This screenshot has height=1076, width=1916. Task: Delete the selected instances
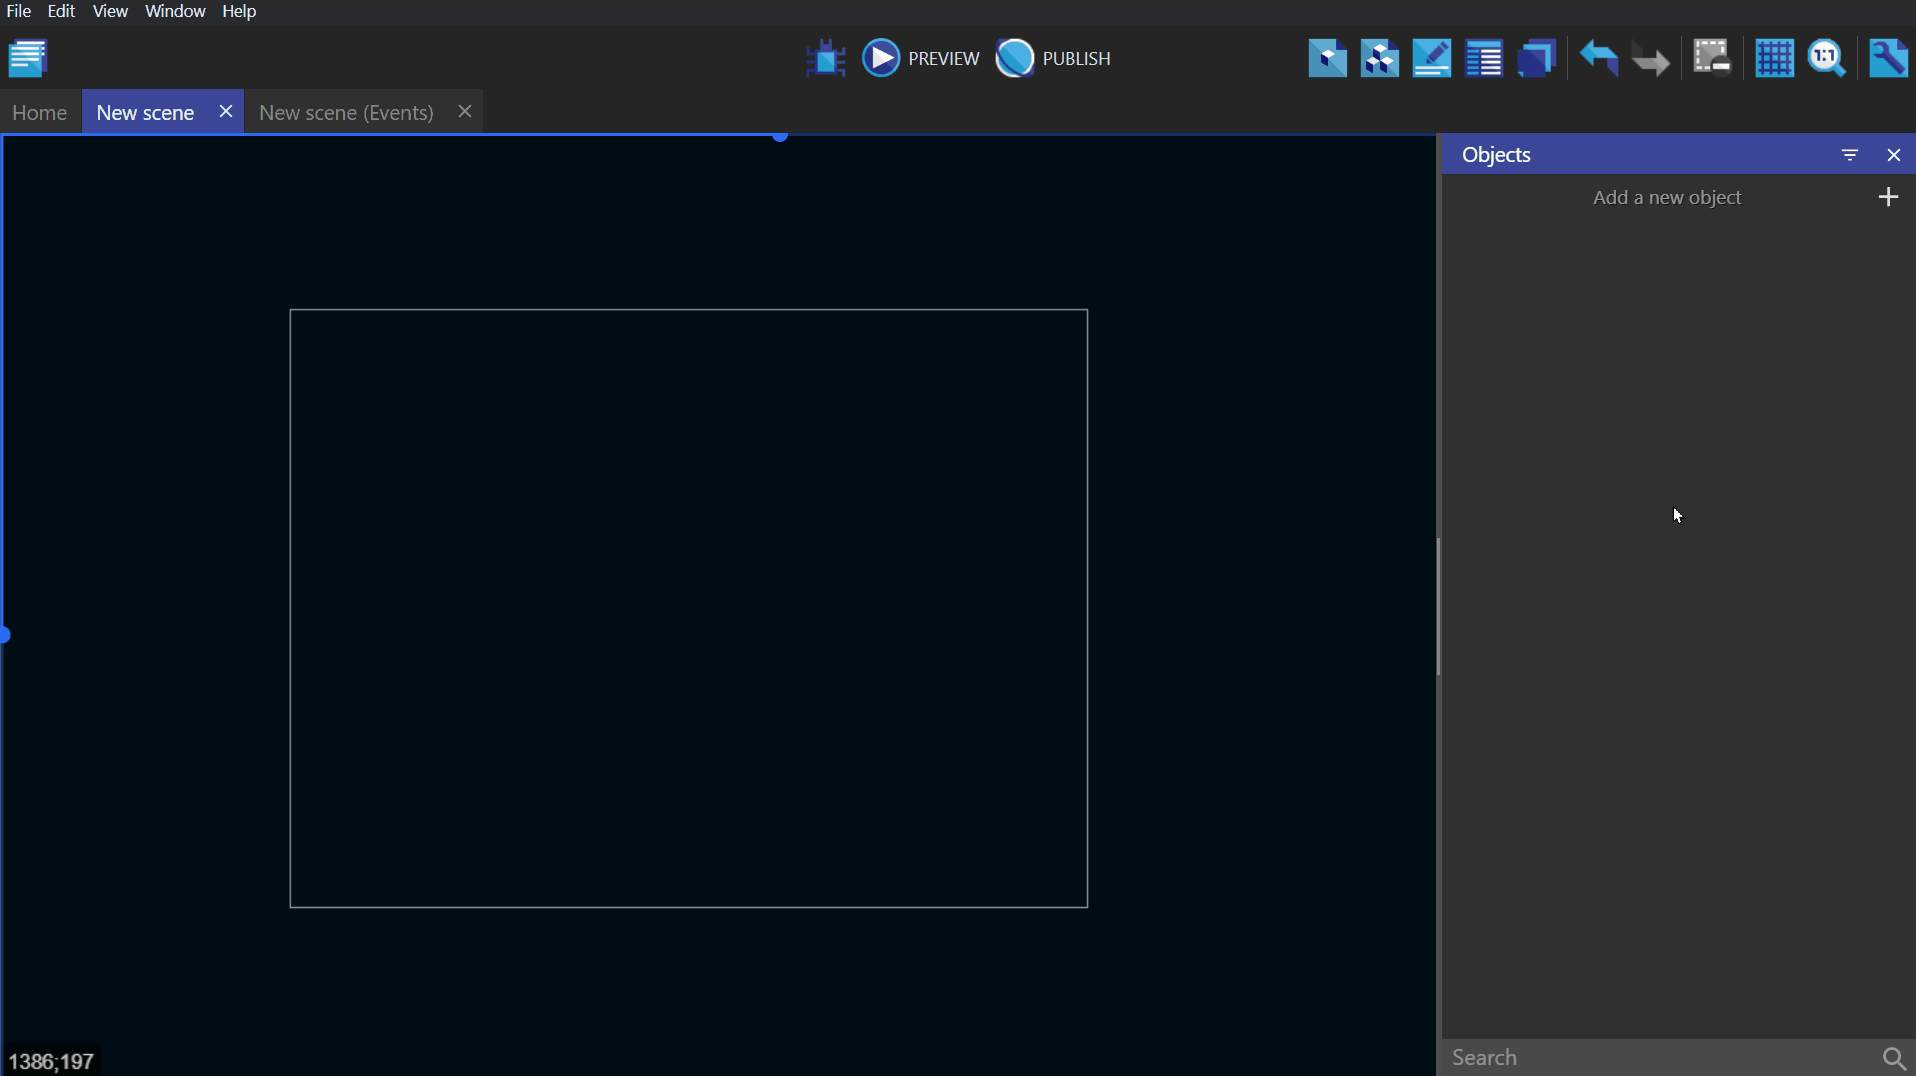pyautogui.click(x=1711, y=58)
